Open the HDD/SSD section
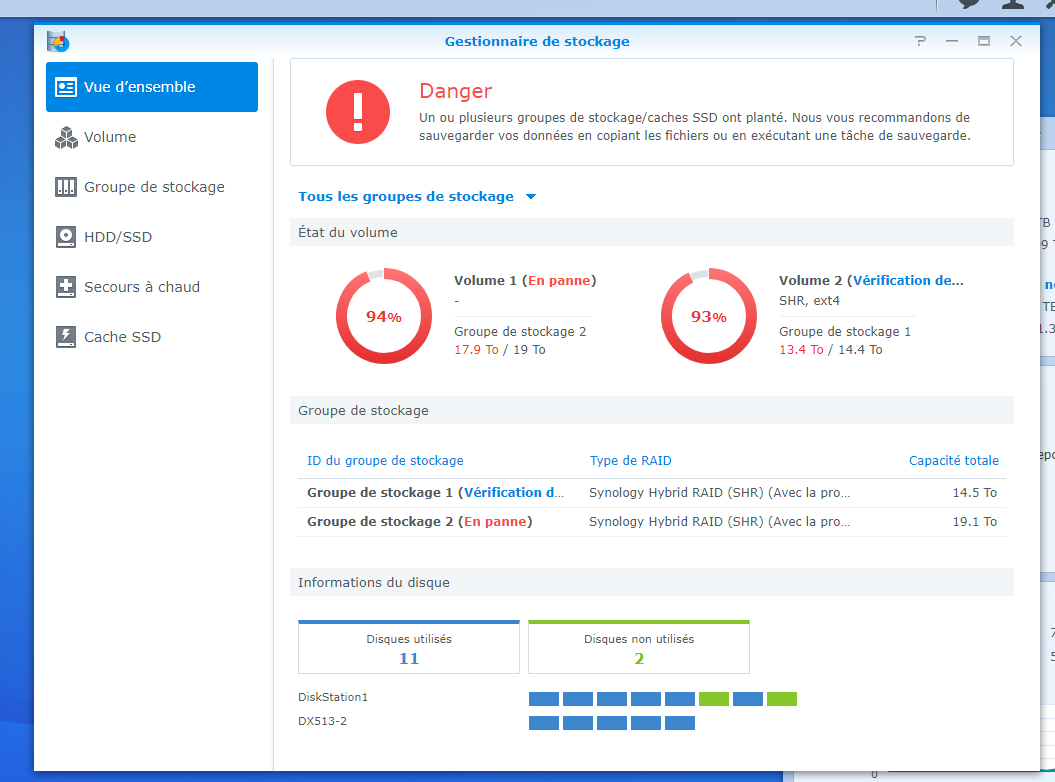This screenshot has height=782, width=1055. [152, 237]
